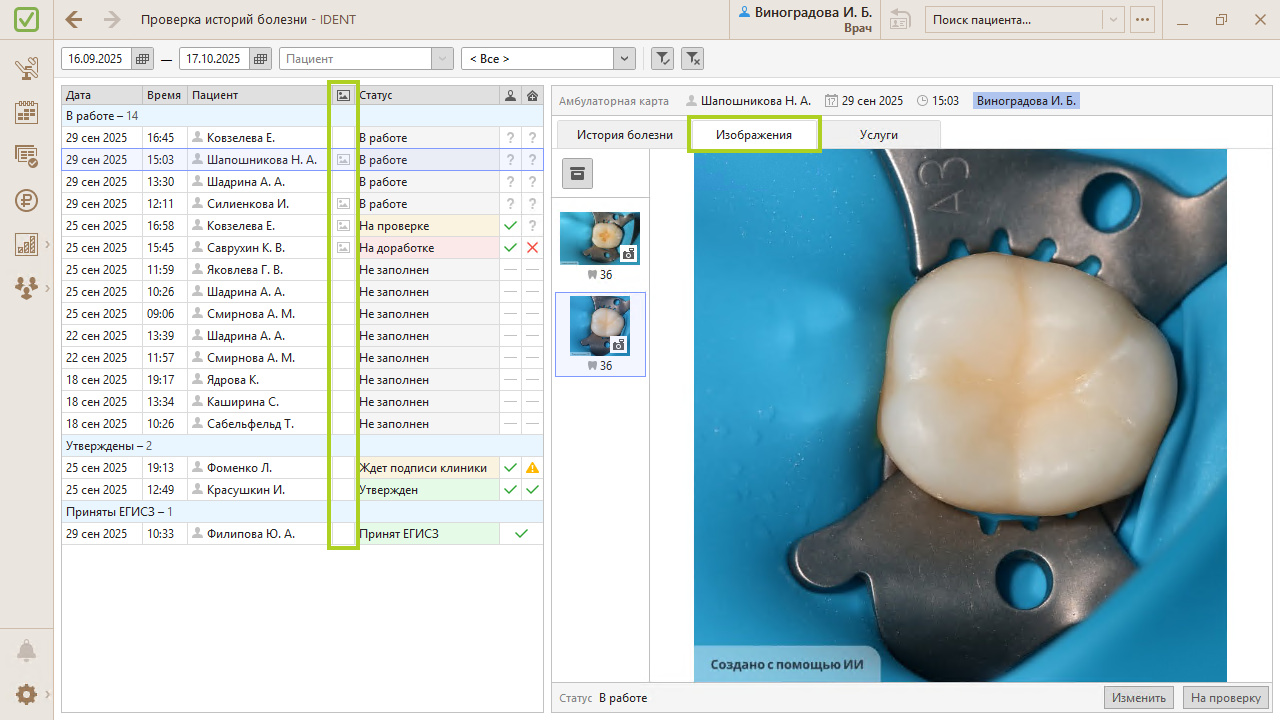This screenshot has width=1280, height=720.
Task: Select the first tooth 36 thumbnail
Action: (599, 238)
